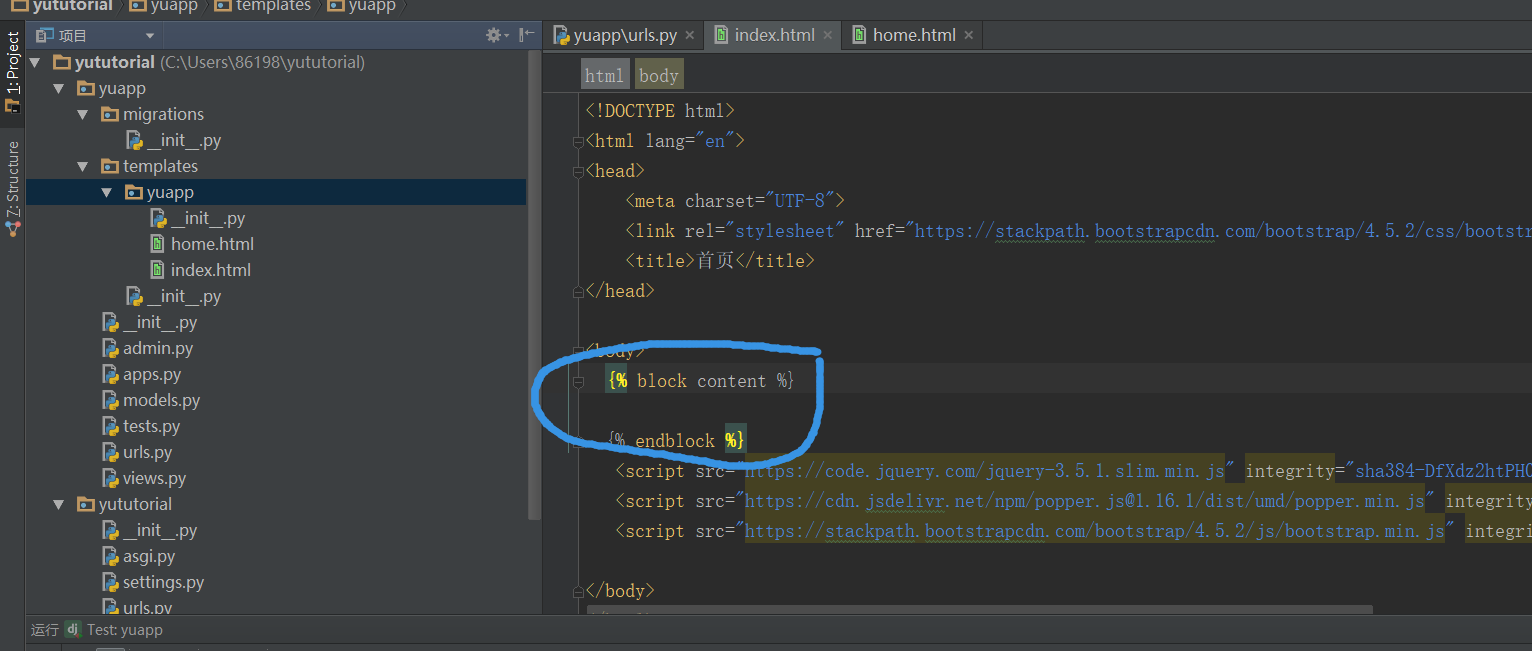The width and height of the screenshot is (1532, 651).
Task: Collapse the templates folder arrow
Action: pos(83,166)
